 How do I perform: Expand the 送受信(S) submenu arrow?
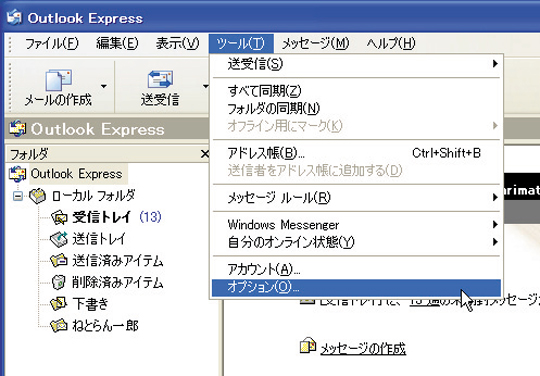pos(495,64)
